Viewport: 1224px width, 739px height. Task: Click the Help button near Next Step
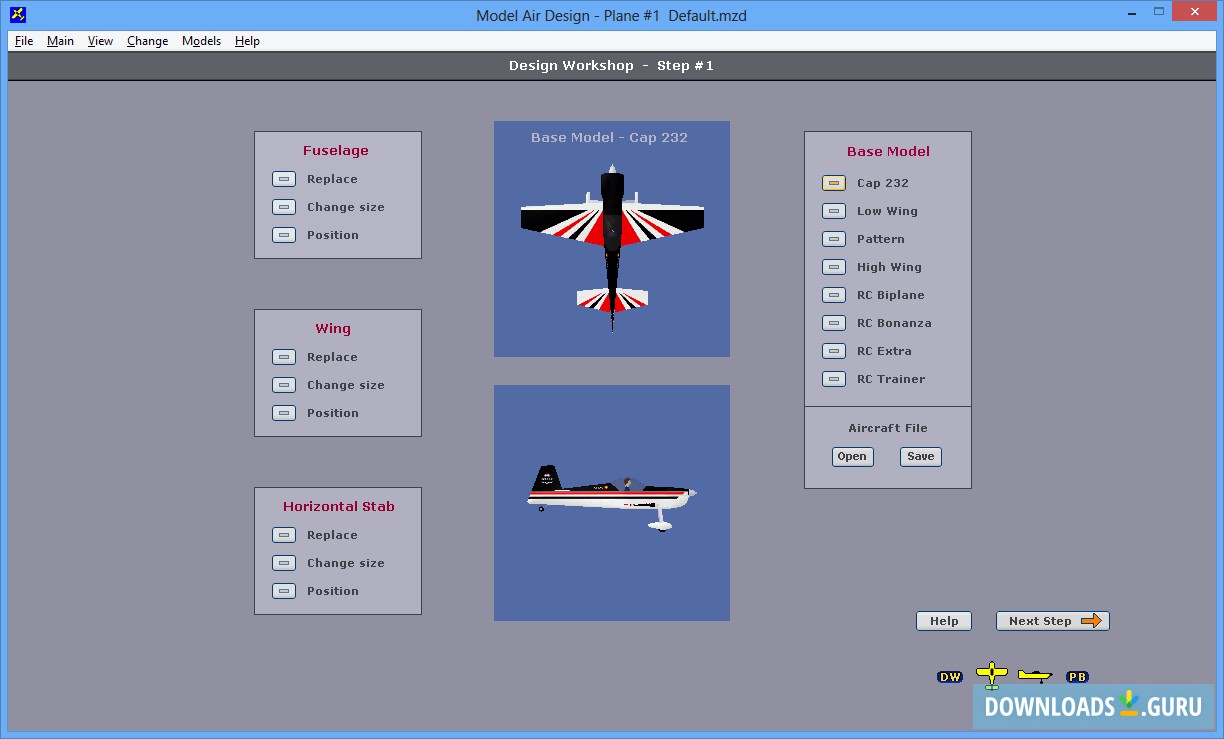(x=944, y=621)
